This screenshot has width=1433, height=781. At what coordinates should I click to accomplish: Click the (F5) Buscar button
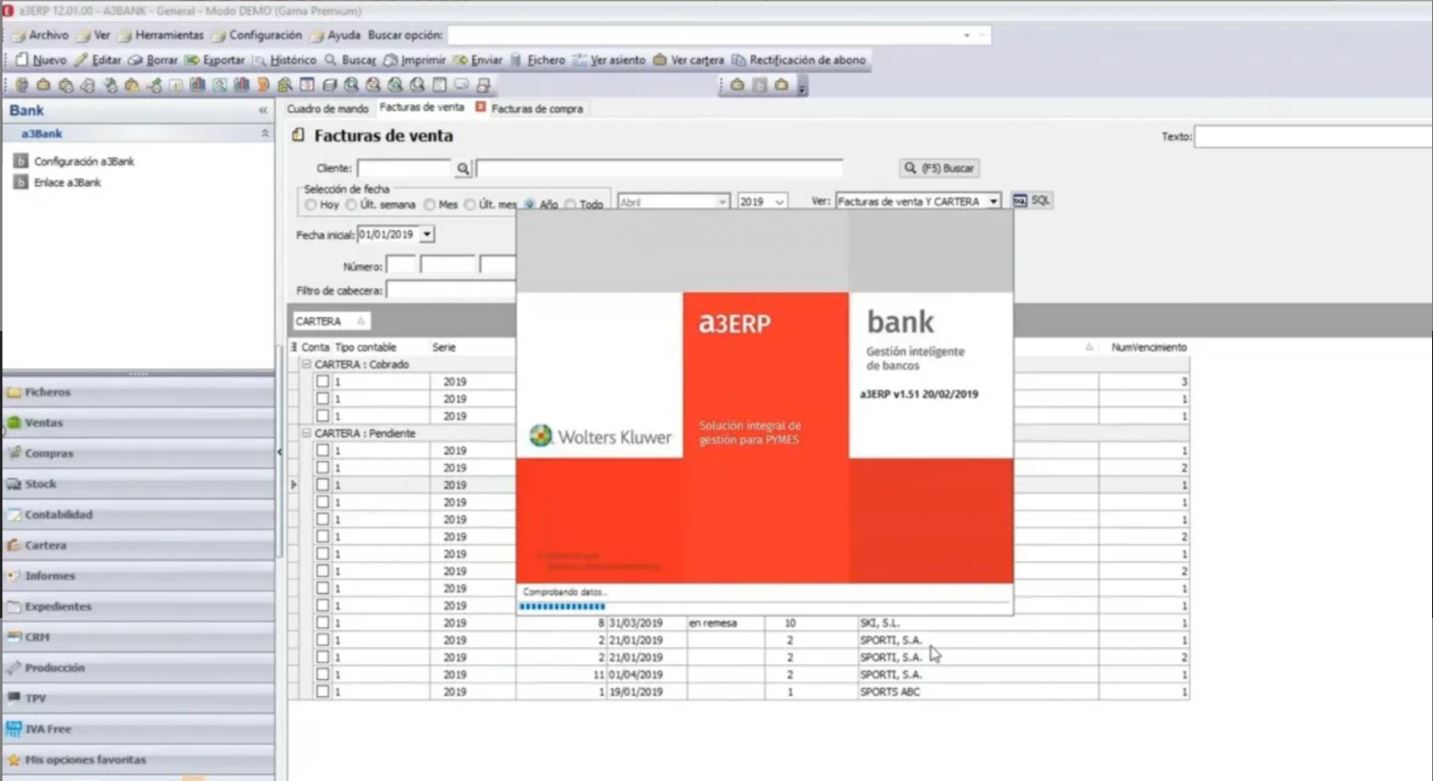coord(939,168)
